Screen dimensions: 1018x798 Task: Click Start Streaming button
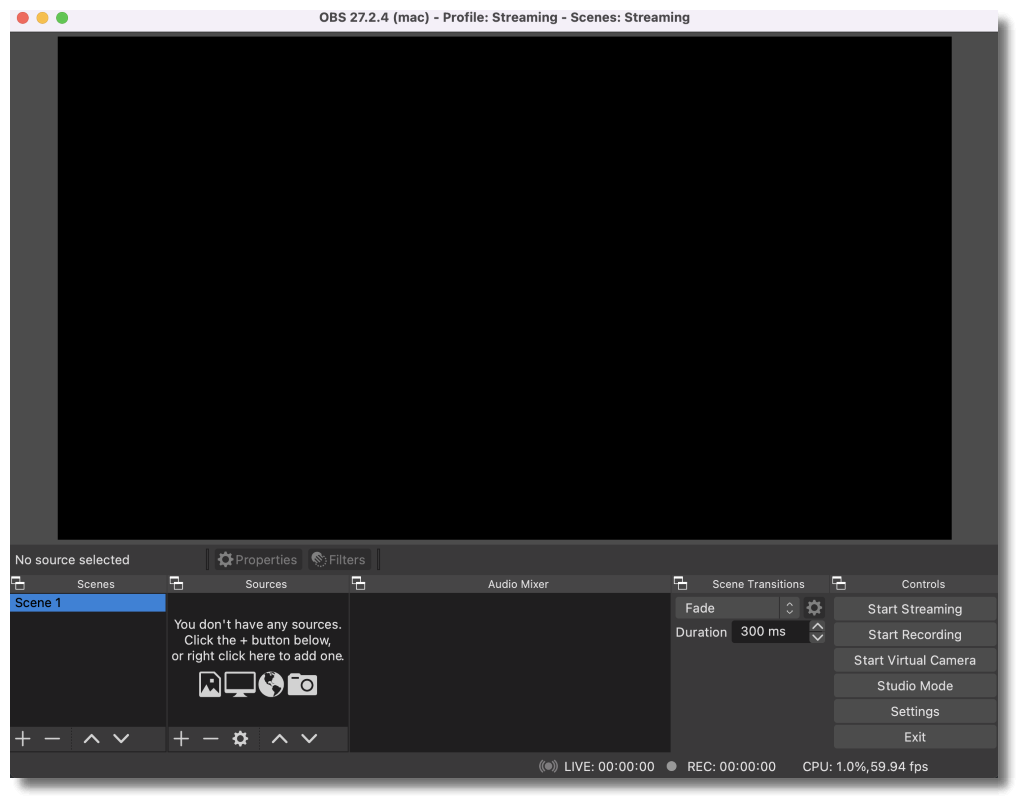(915, 609)
